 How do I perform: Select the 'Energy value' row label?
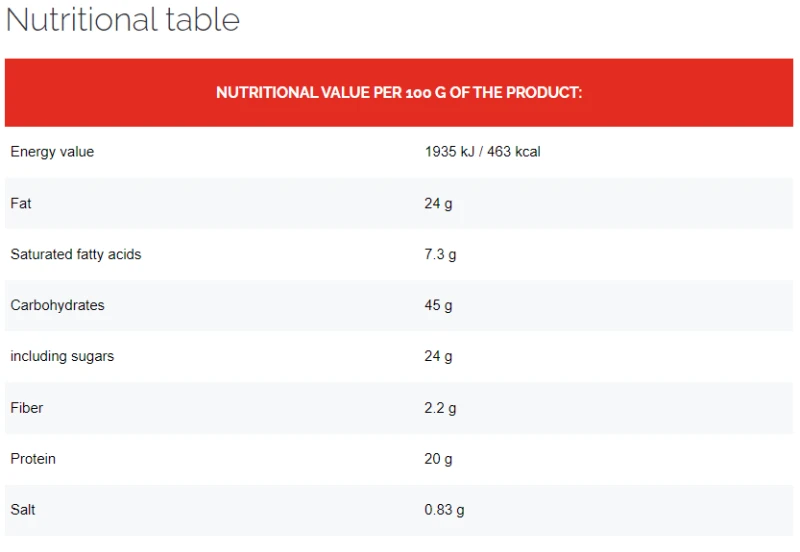(52, 152)
